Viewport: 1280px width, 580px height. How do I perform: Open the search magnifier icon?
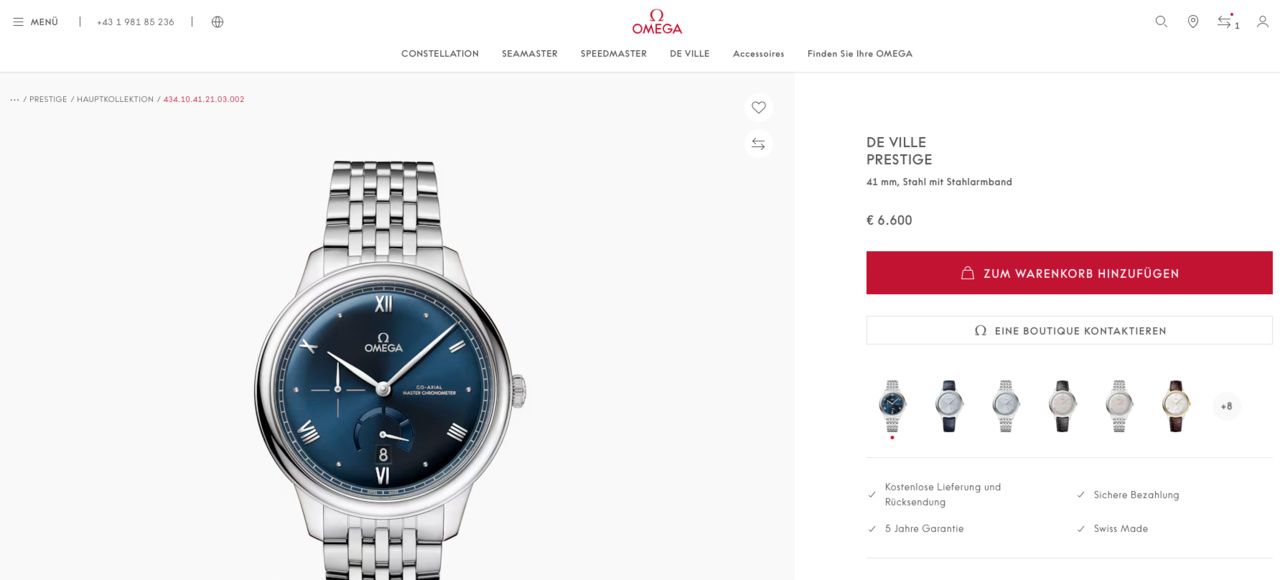[1161, 21]
